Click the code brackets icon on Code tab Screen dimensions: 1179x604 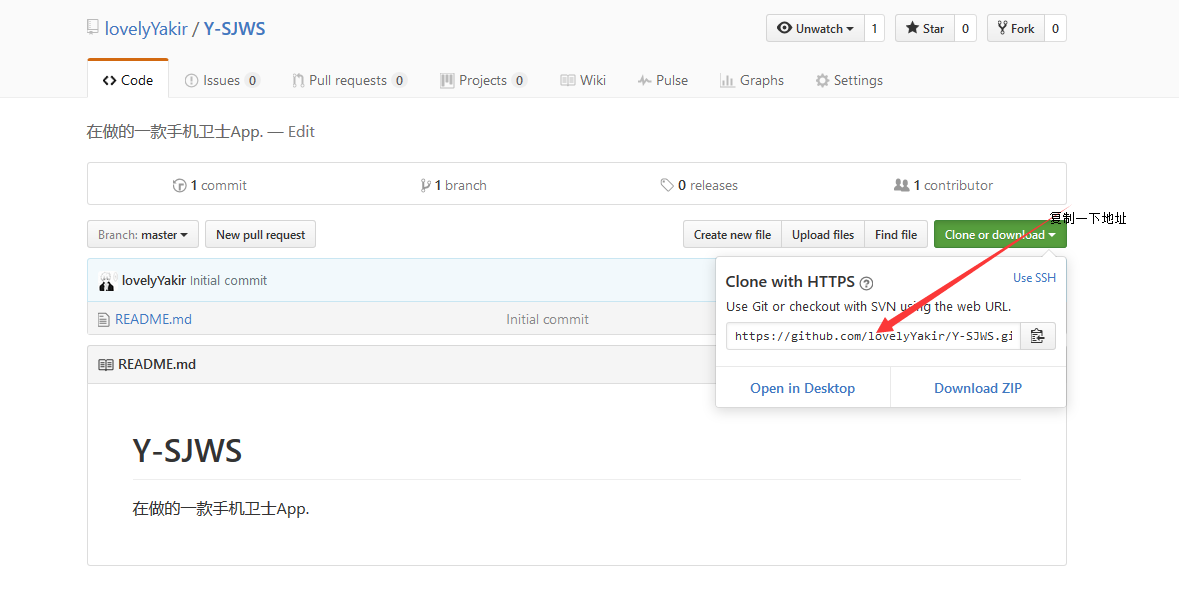pos(110,80)
